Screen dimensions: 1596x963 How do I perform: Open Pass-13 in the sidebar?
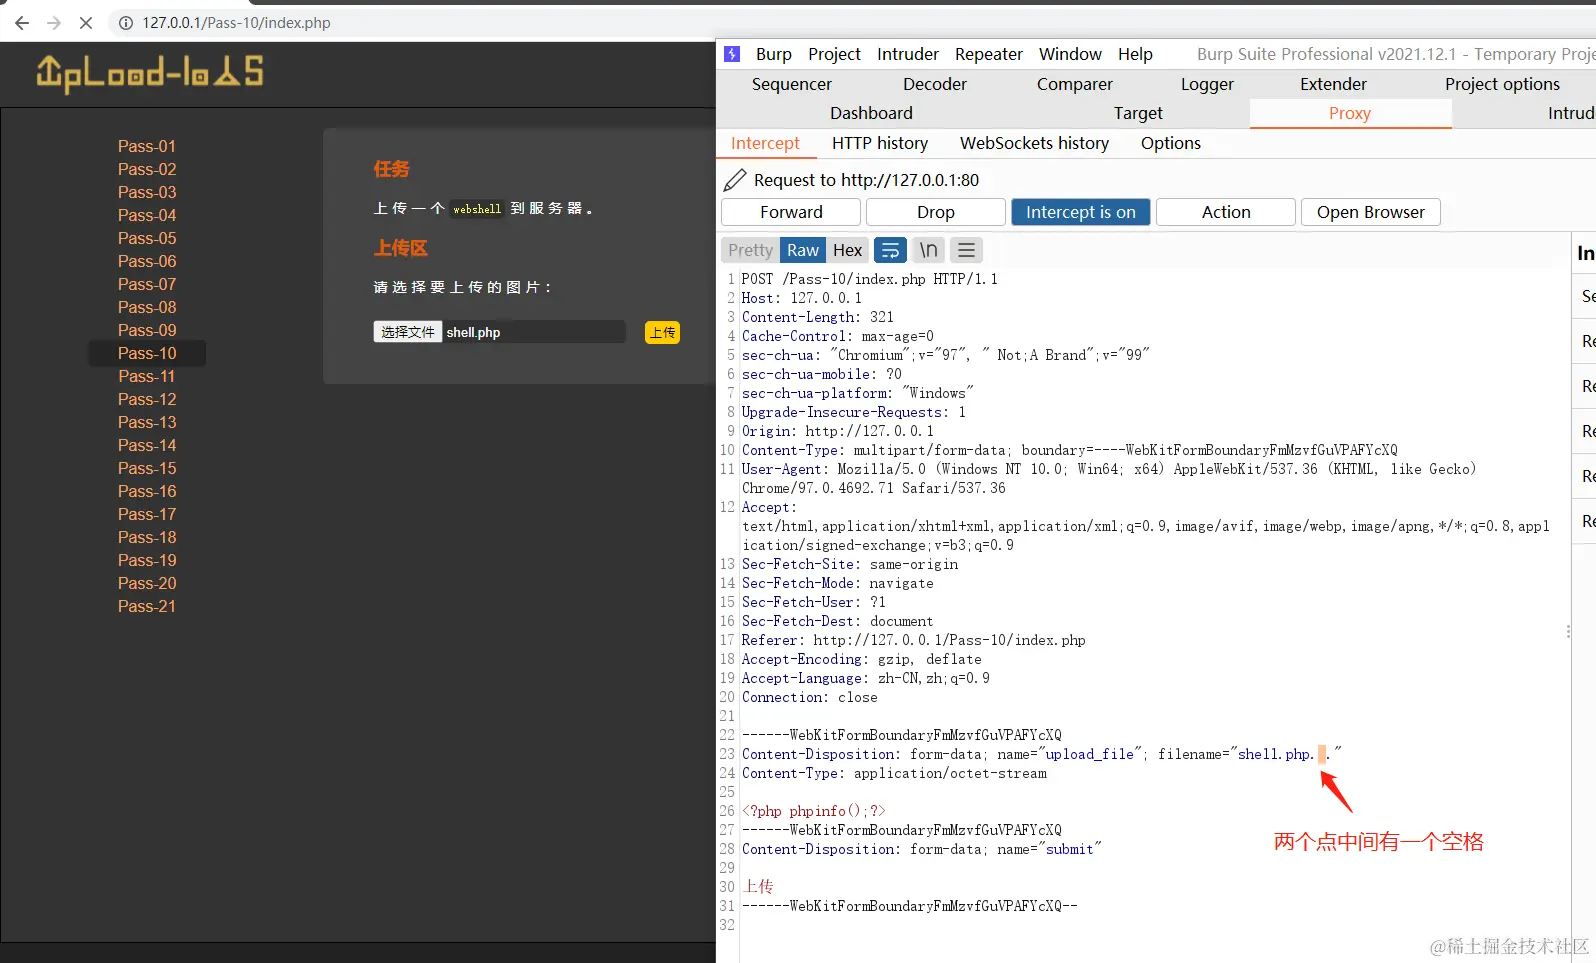[x=147, y=422]
